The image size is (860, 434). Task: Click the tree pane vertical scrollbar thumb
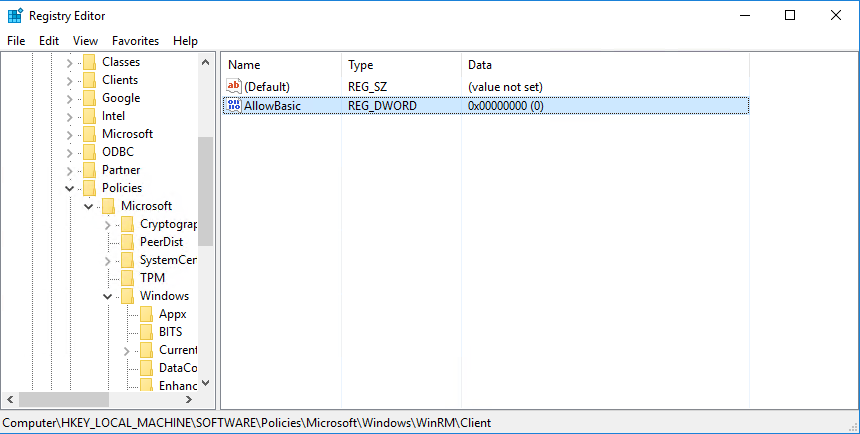(205, 190)
